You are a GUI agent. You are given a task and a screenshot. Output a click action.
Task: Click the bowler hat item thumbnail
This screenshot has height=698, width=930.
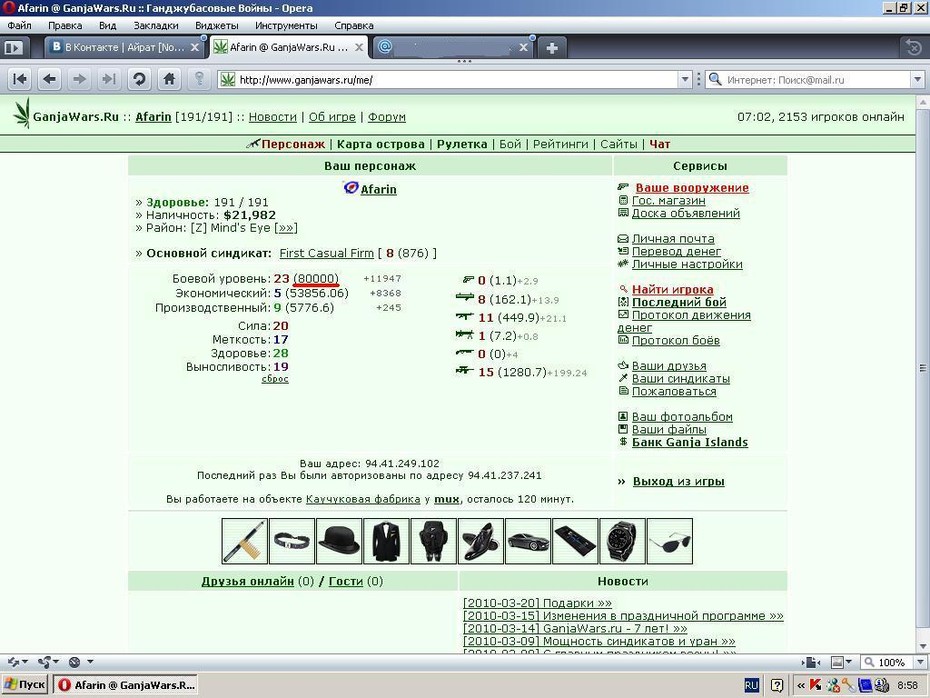click(x=339, y=541)
